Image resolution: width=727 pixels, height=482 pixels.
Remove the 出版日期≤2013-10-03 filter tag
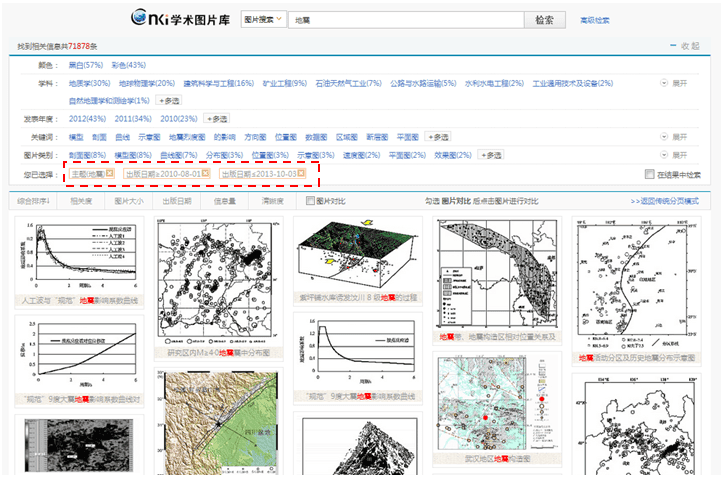click(x=301, y=173)
